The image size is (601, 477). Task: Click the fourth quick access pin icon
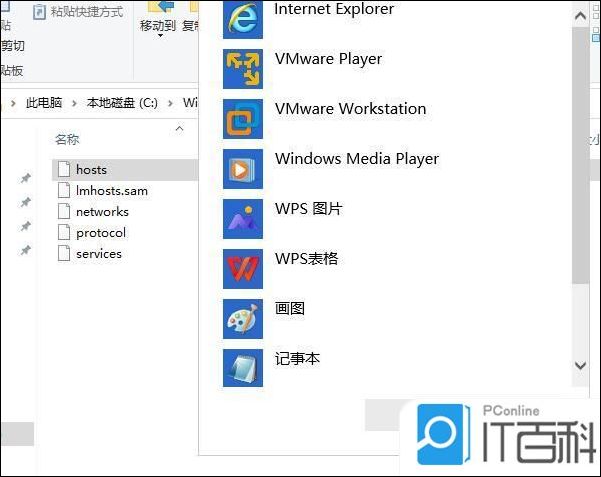[26, 250]
